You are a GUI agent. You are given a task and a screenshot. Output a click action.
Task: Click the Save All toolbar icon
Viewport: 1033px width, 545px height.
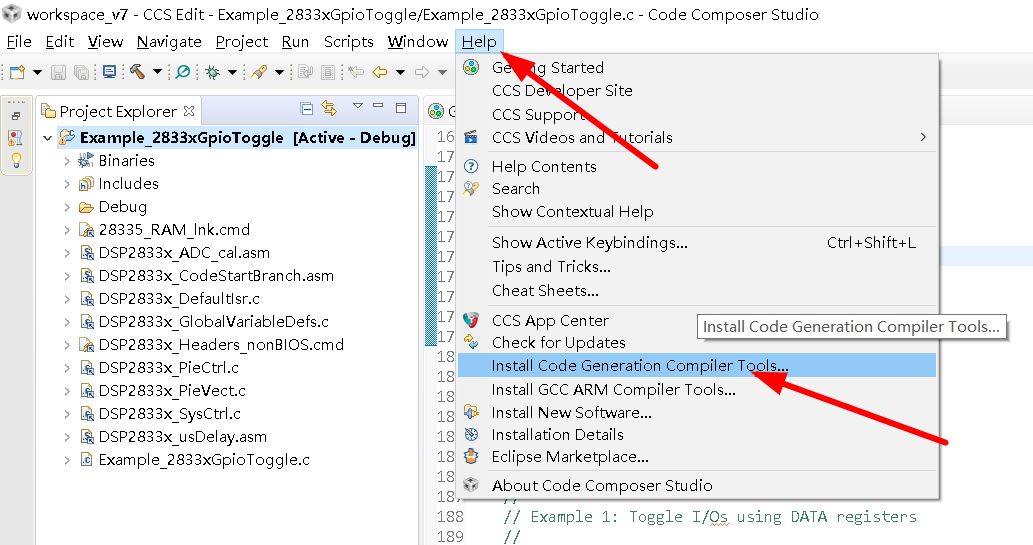coord(82,72)
